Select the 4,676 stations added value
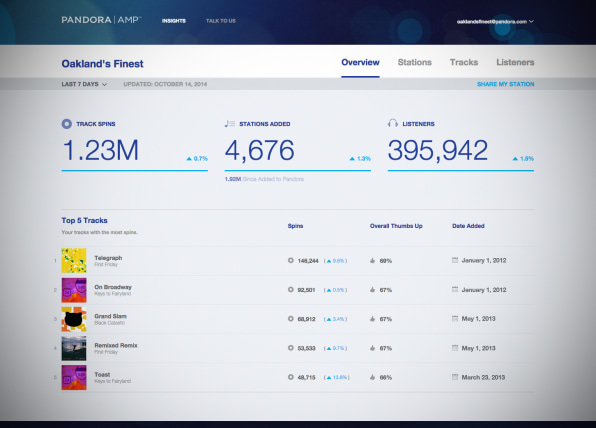Image resolution: width=596 pixels, height=428 pixels. [x=260, y=151]
